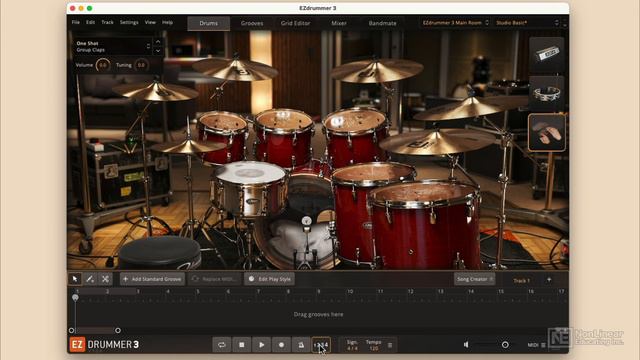
Task: Step to next instrument with down chevron
Action: (x=158, y=51)
